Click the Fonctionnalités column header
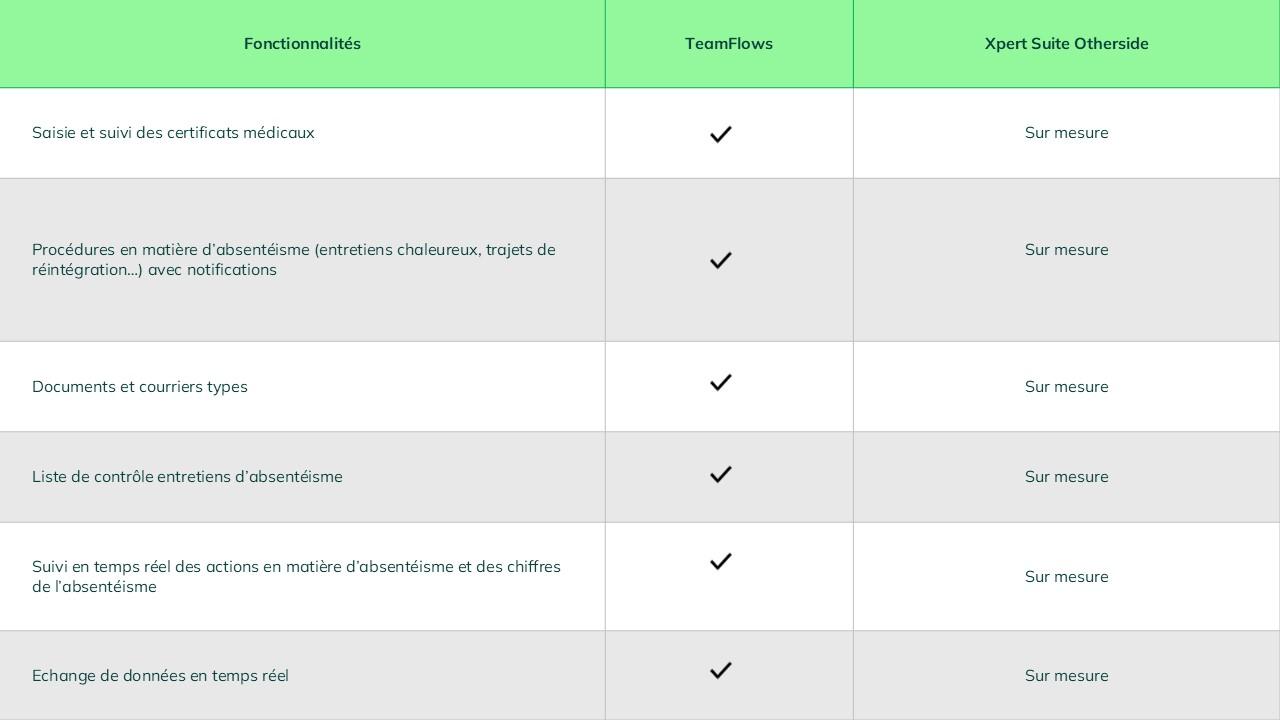This screenshot has width=1280, height=720. click(302, 44)
